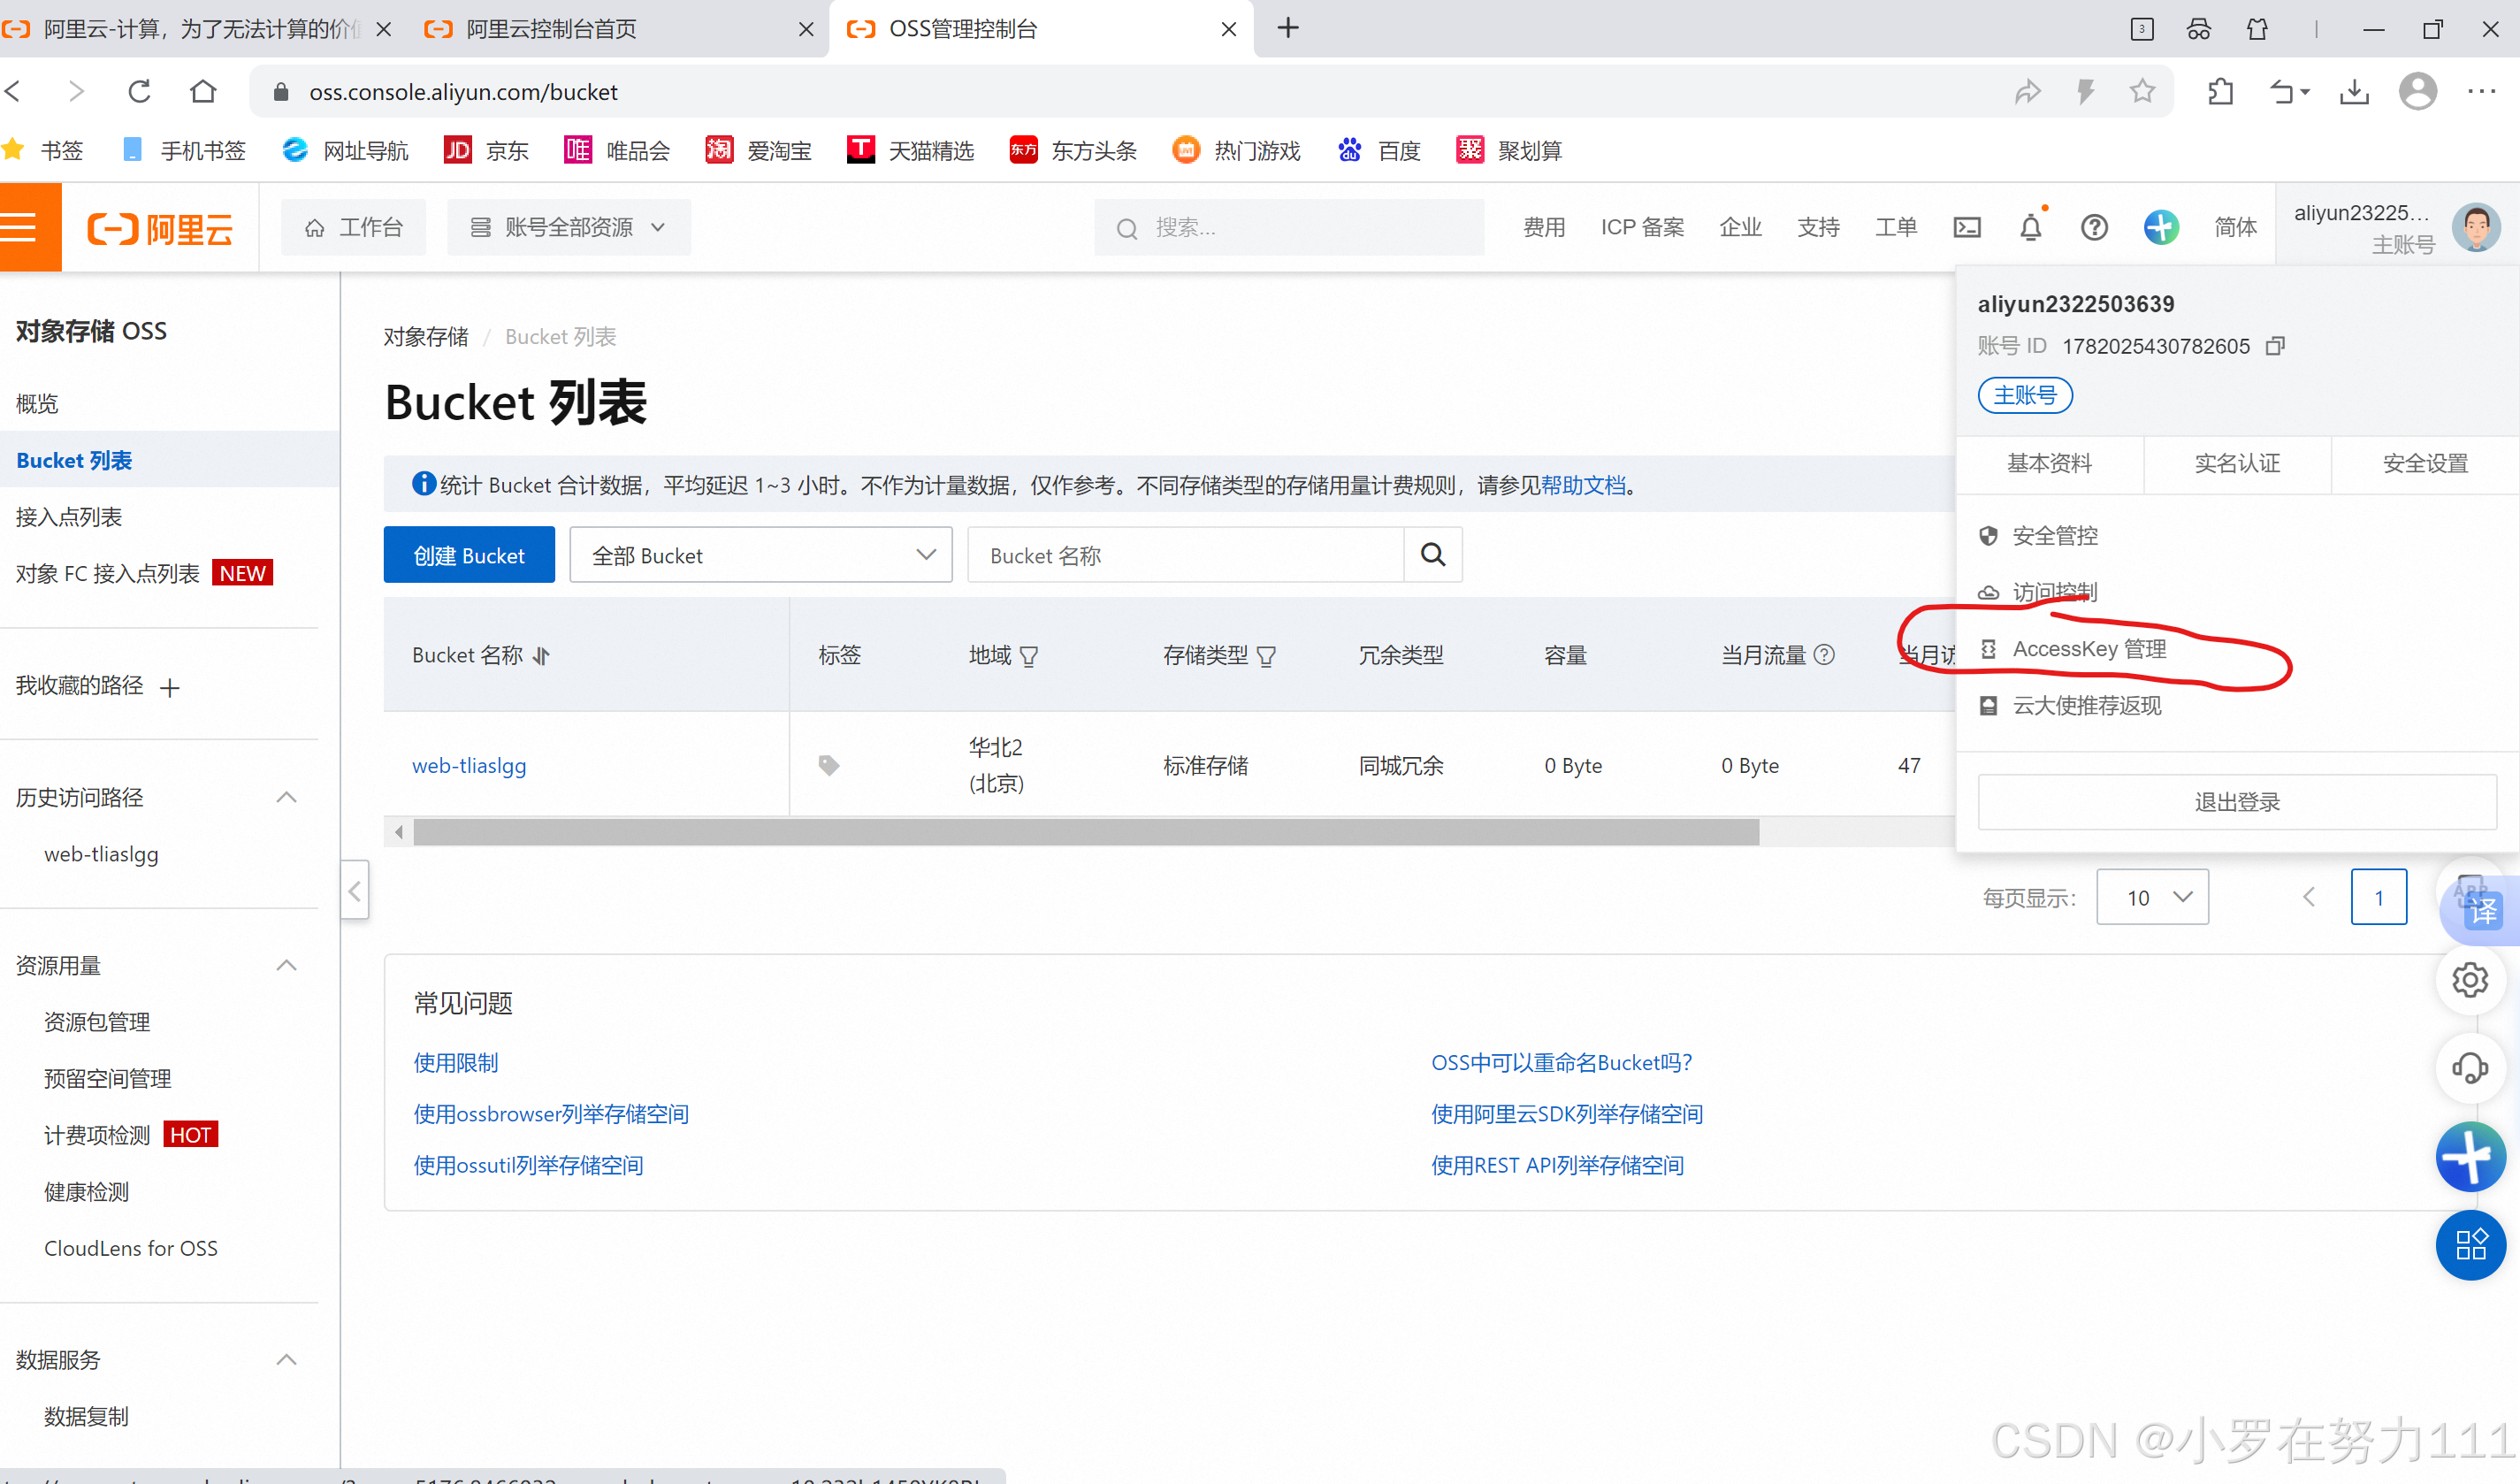Click the customer service headset icon
The image size is (2520, 1484).
point(2469,1067)
